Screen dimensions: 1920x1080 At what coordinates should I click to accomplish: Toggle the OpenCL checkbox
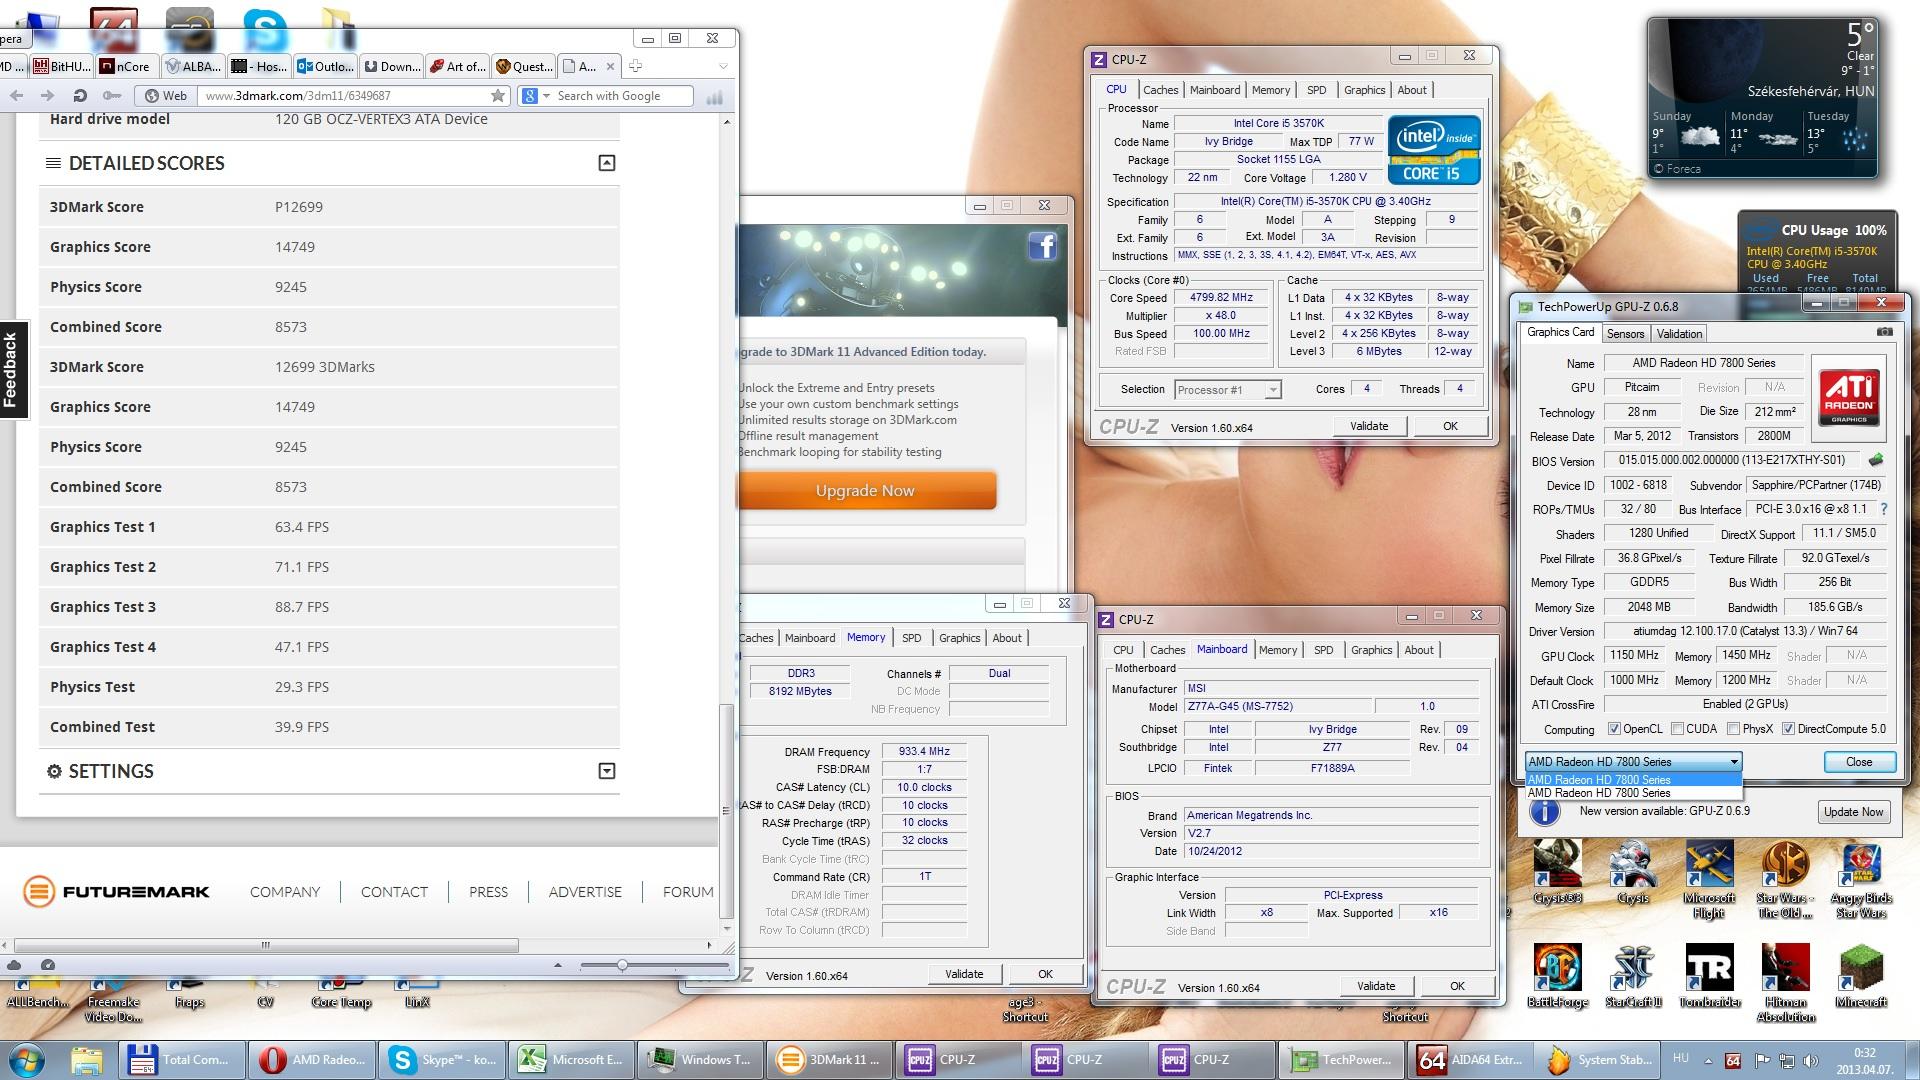1614,729
